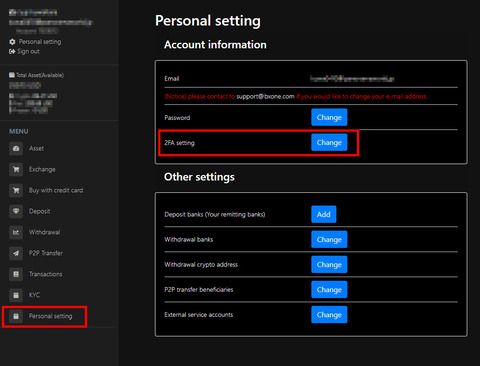Click the Sign out arrow icon
Image resolution: width=480 pixels, height=366 pixels.
(x=12, y=51)
